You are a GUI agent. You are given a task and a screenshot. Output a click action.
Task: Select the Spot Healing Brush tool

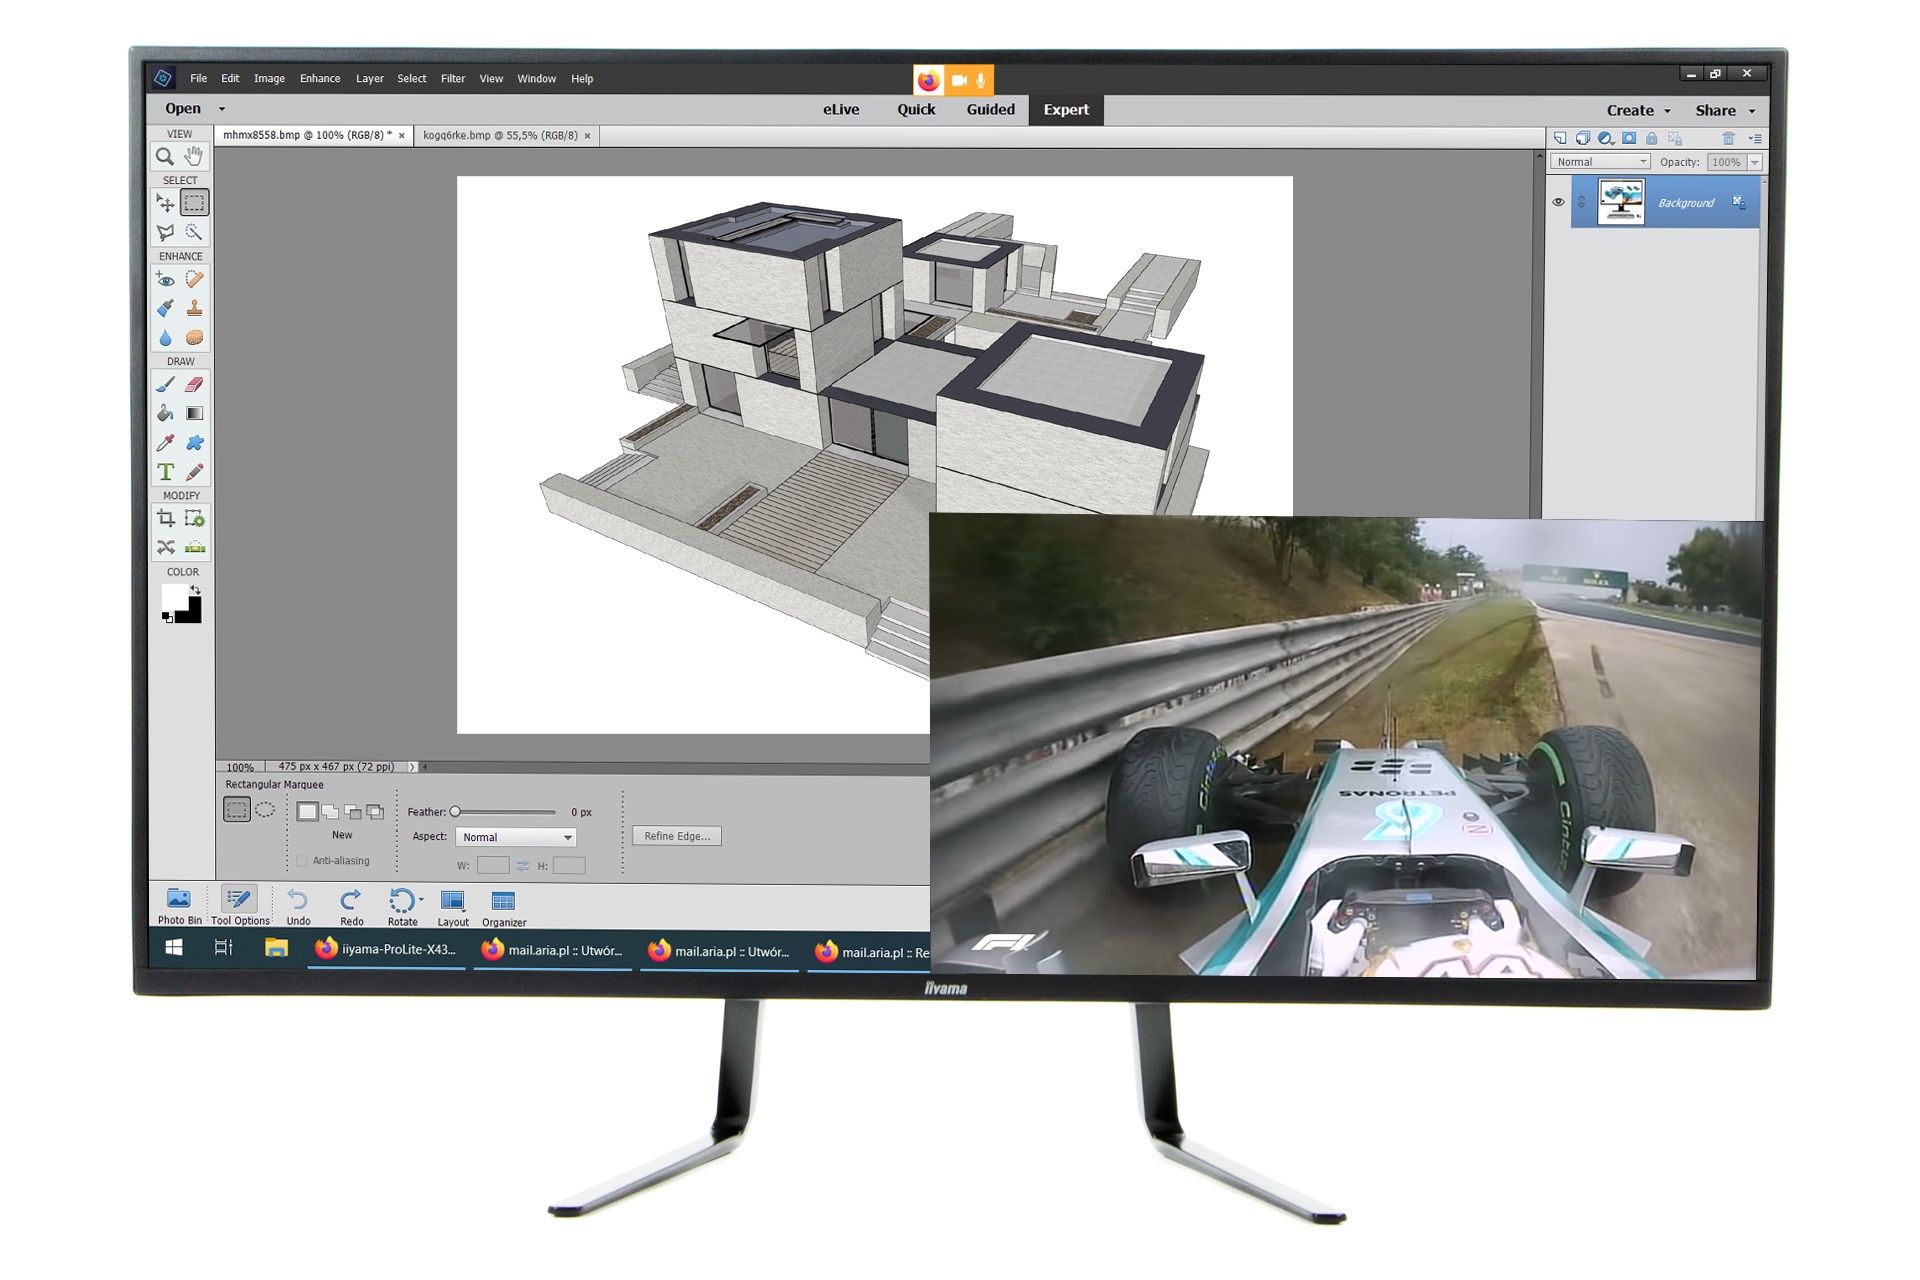coord(194,280)
